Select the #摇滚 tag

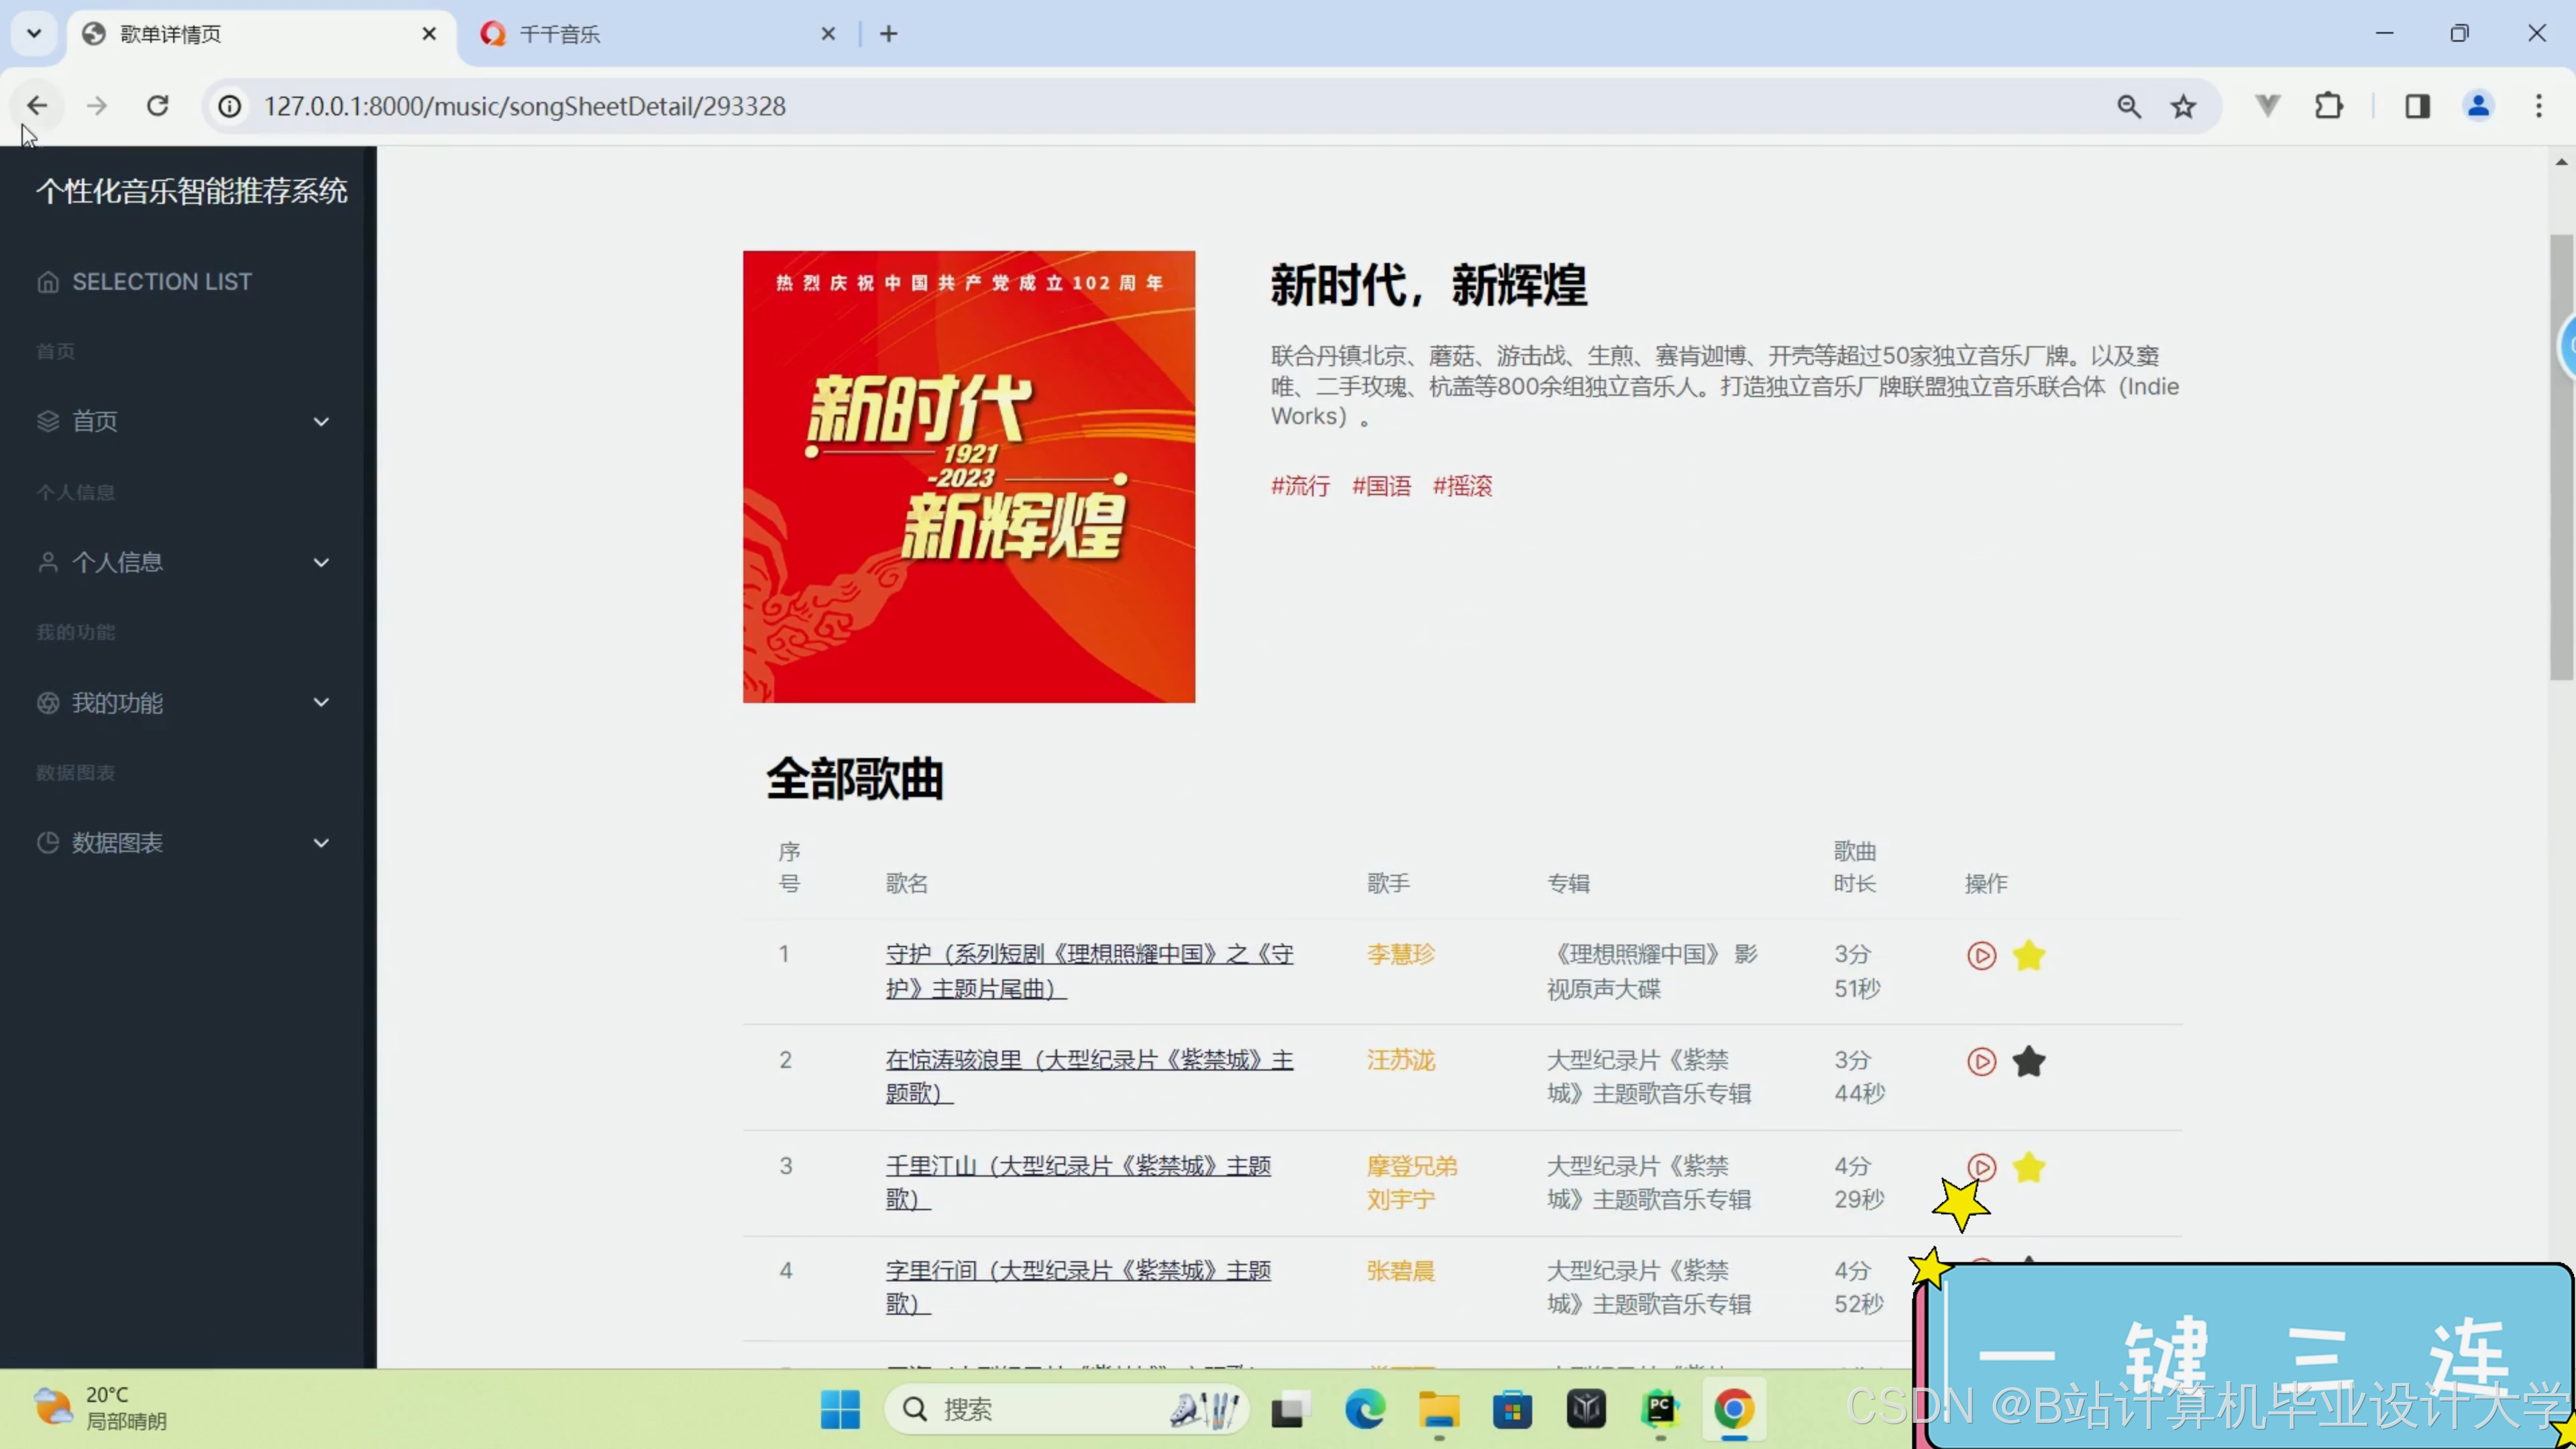click(x=1462, y=486)
